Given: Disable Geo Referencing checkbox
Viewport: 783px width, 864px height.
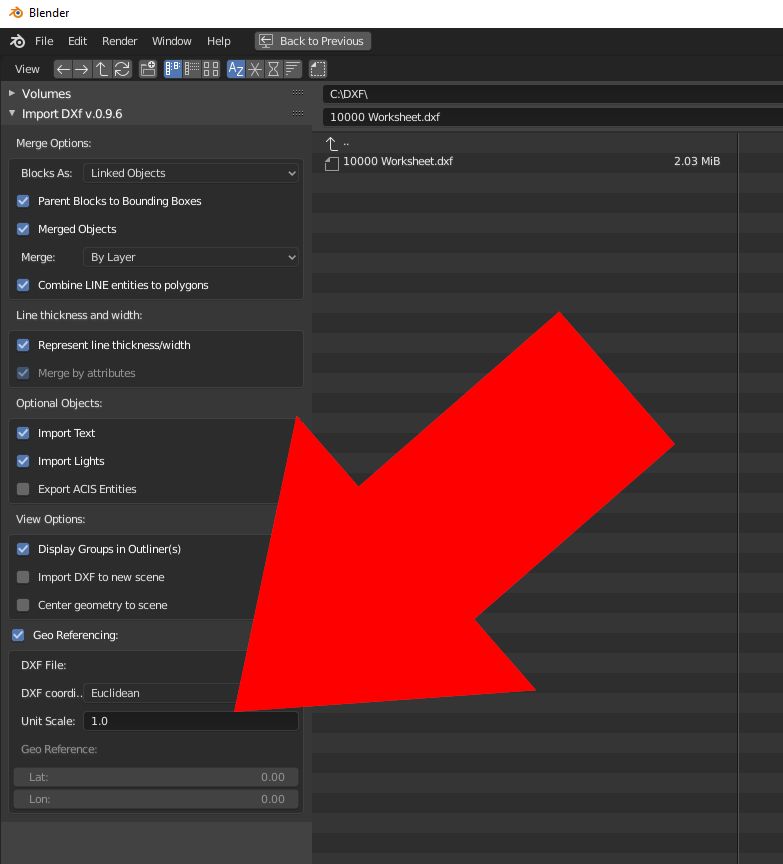Looking at the screenshot, I should point(18,635).
